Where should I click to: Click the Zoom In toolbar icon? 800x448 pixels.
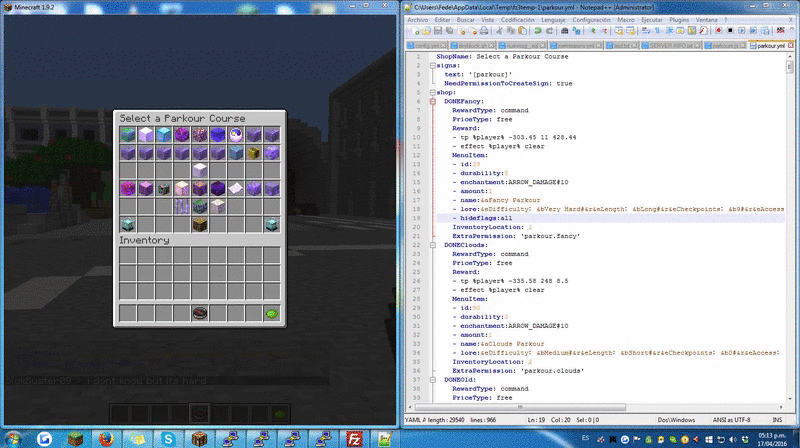pyautogui.click(x=592, y=31)
